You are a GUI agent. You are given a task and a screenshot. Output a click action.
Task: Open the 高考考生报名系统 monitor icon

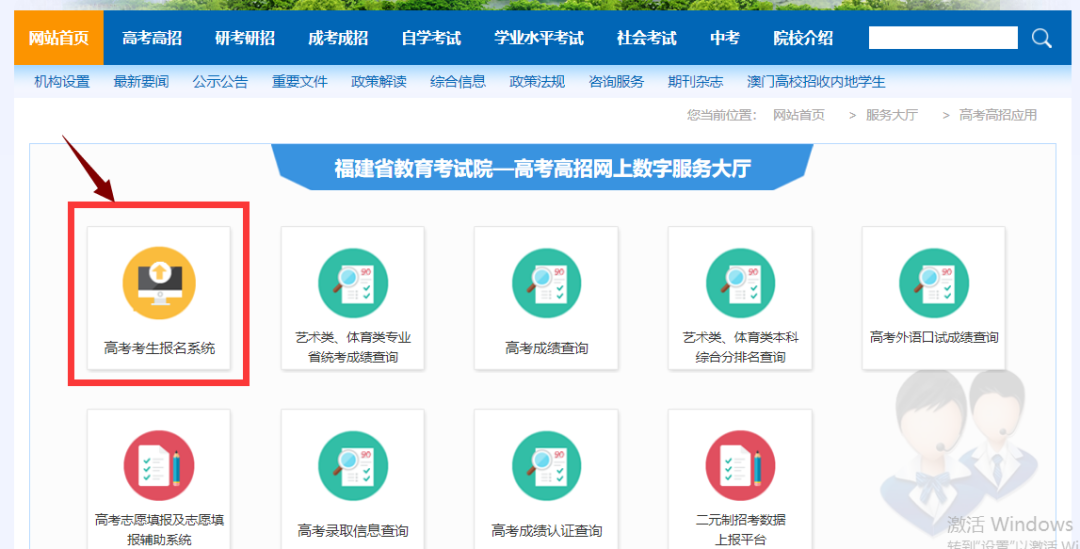click(x=159, y=283)
